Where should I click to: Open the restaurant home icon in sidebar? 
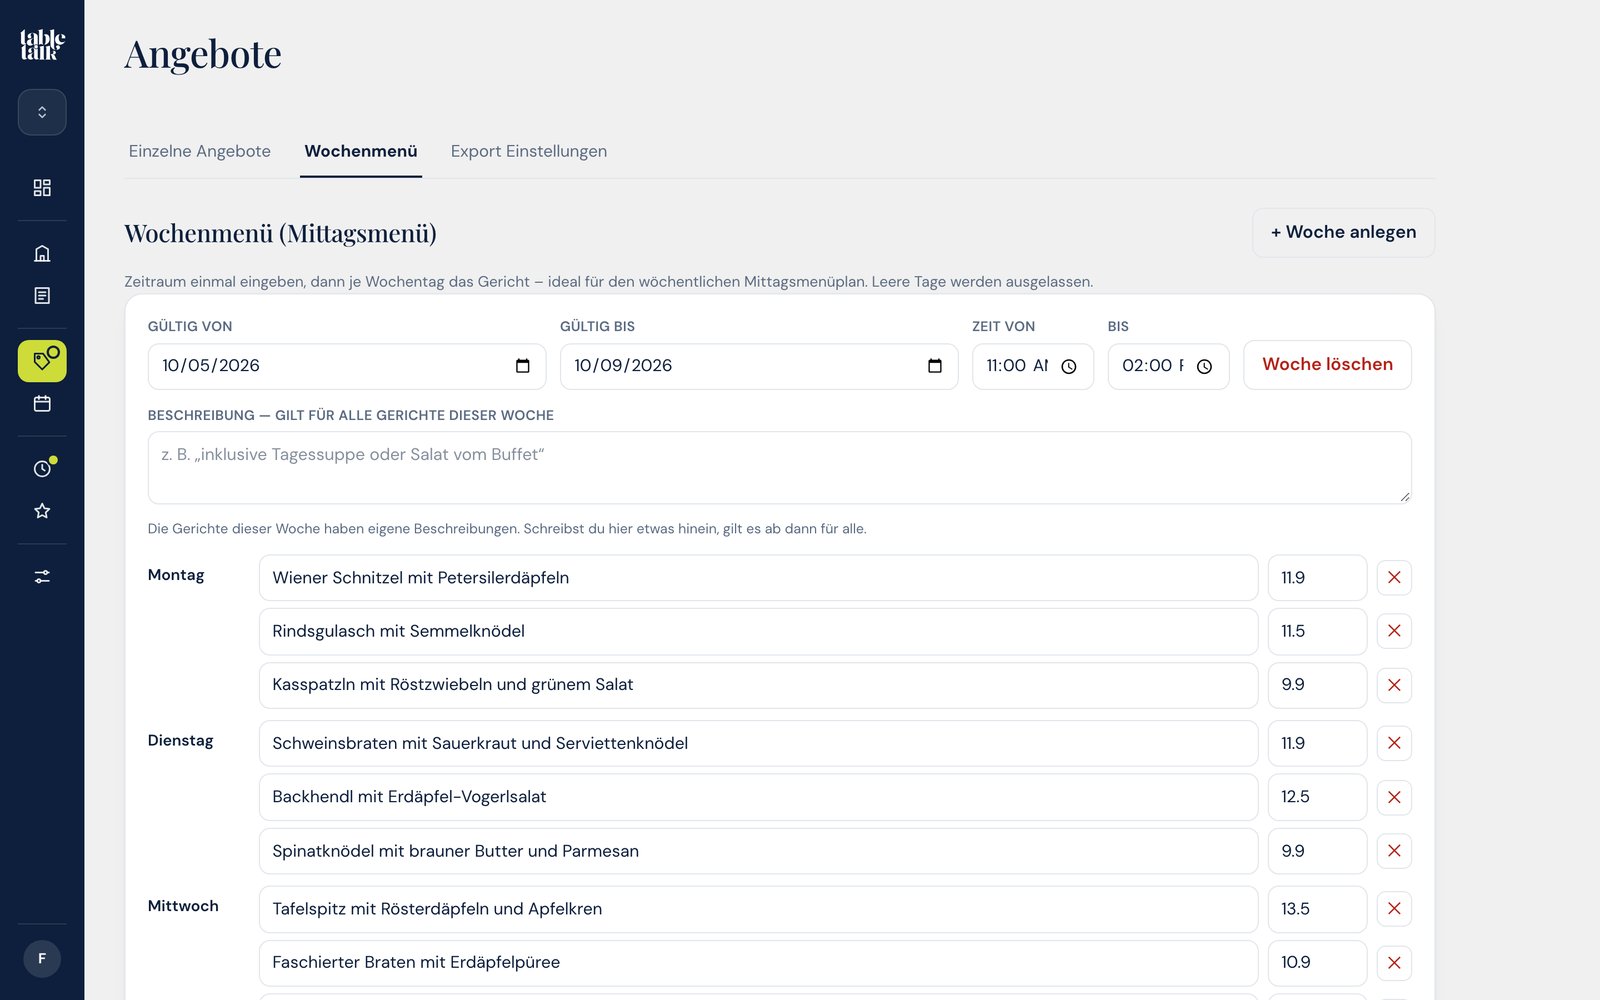(42, 253)
